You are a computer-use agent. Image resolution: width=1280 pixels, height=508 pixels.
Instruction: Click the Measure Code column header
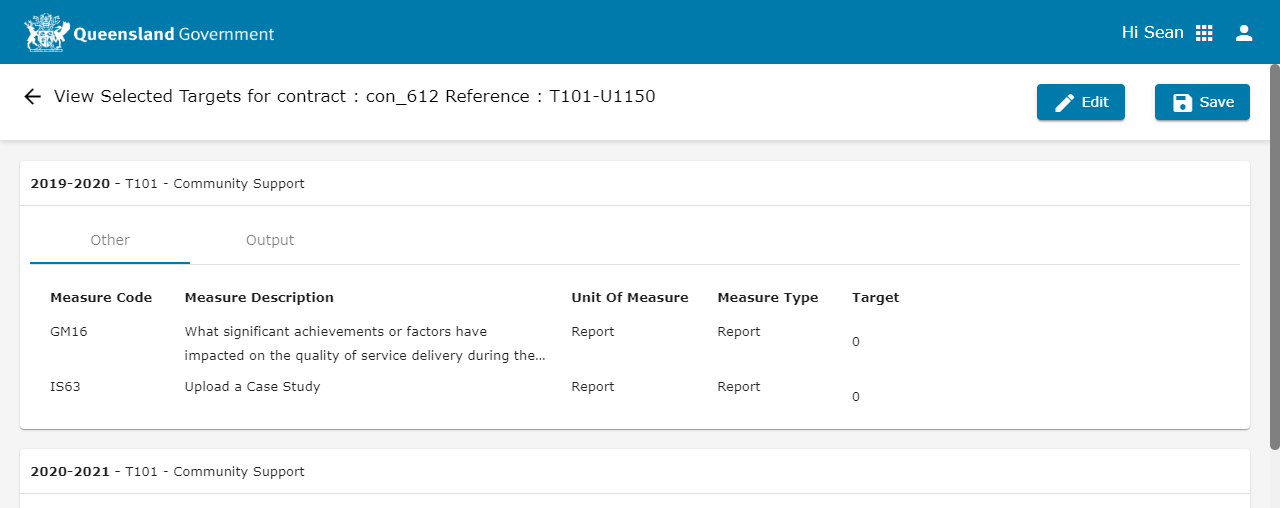101,298
